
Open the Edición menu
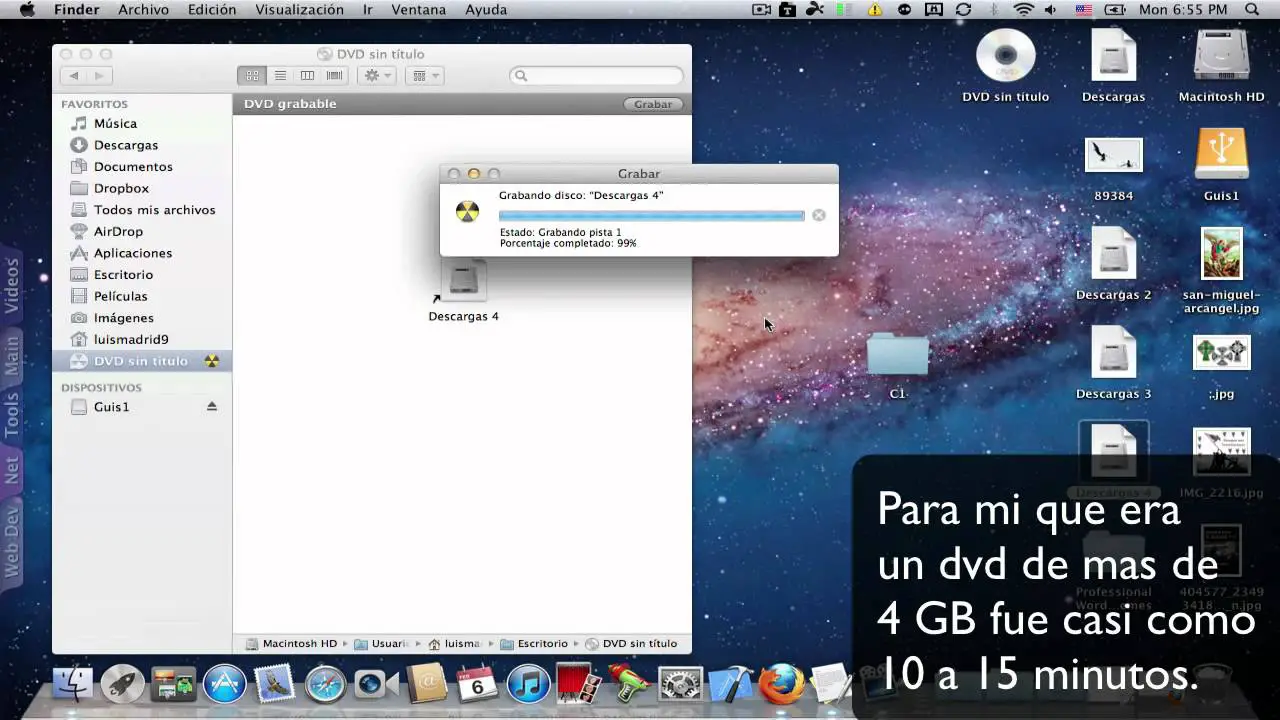coord(212,10)
